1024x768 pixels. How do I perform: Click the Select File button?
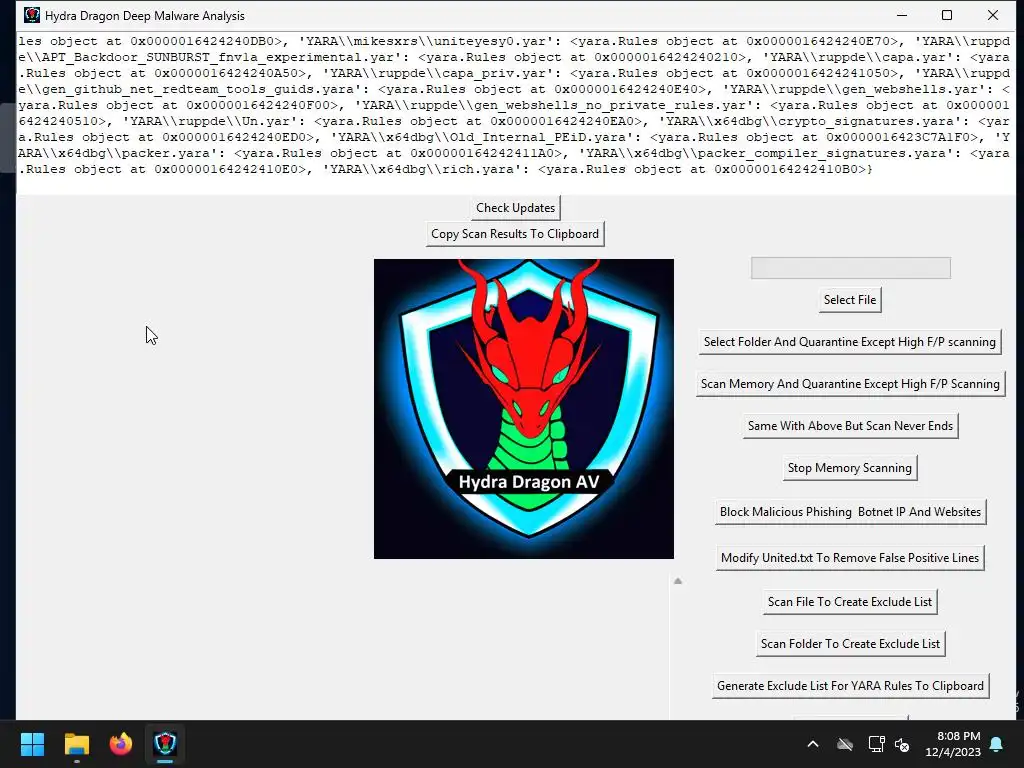850,300
